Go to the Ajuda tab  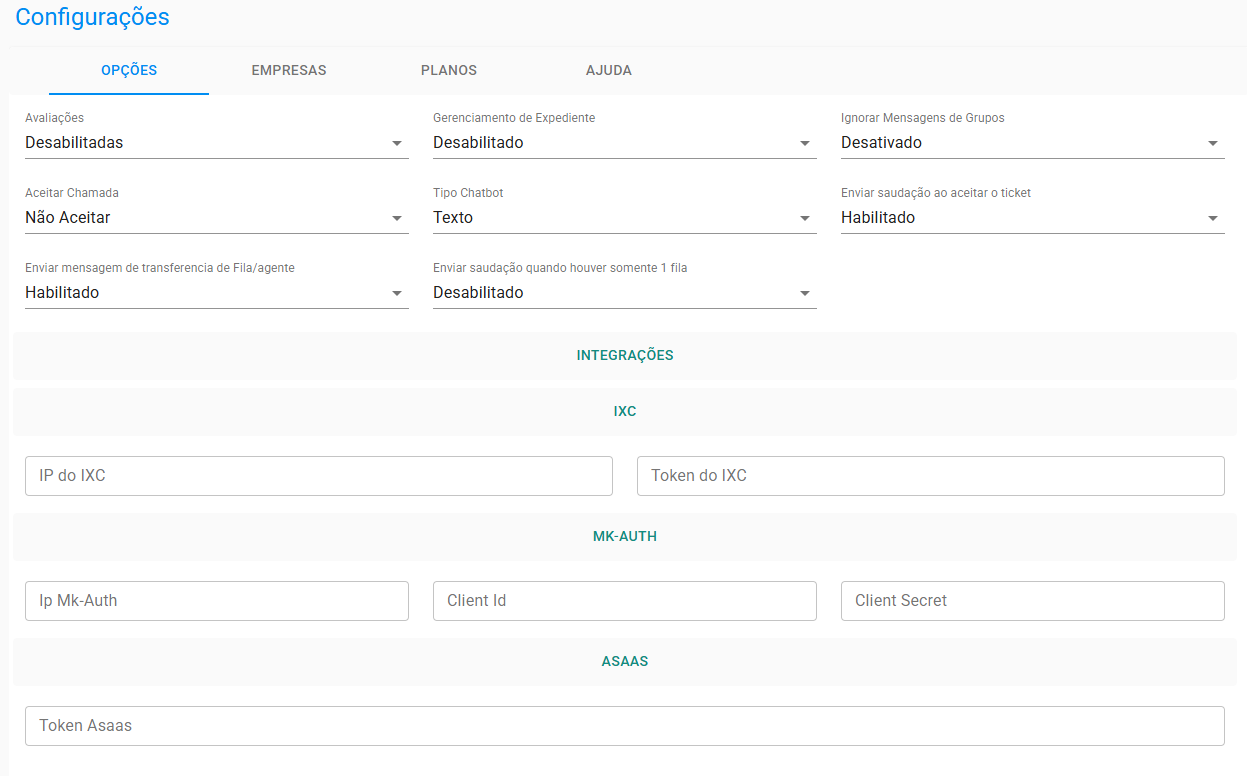pyautogui.click(x=608, y=71)
